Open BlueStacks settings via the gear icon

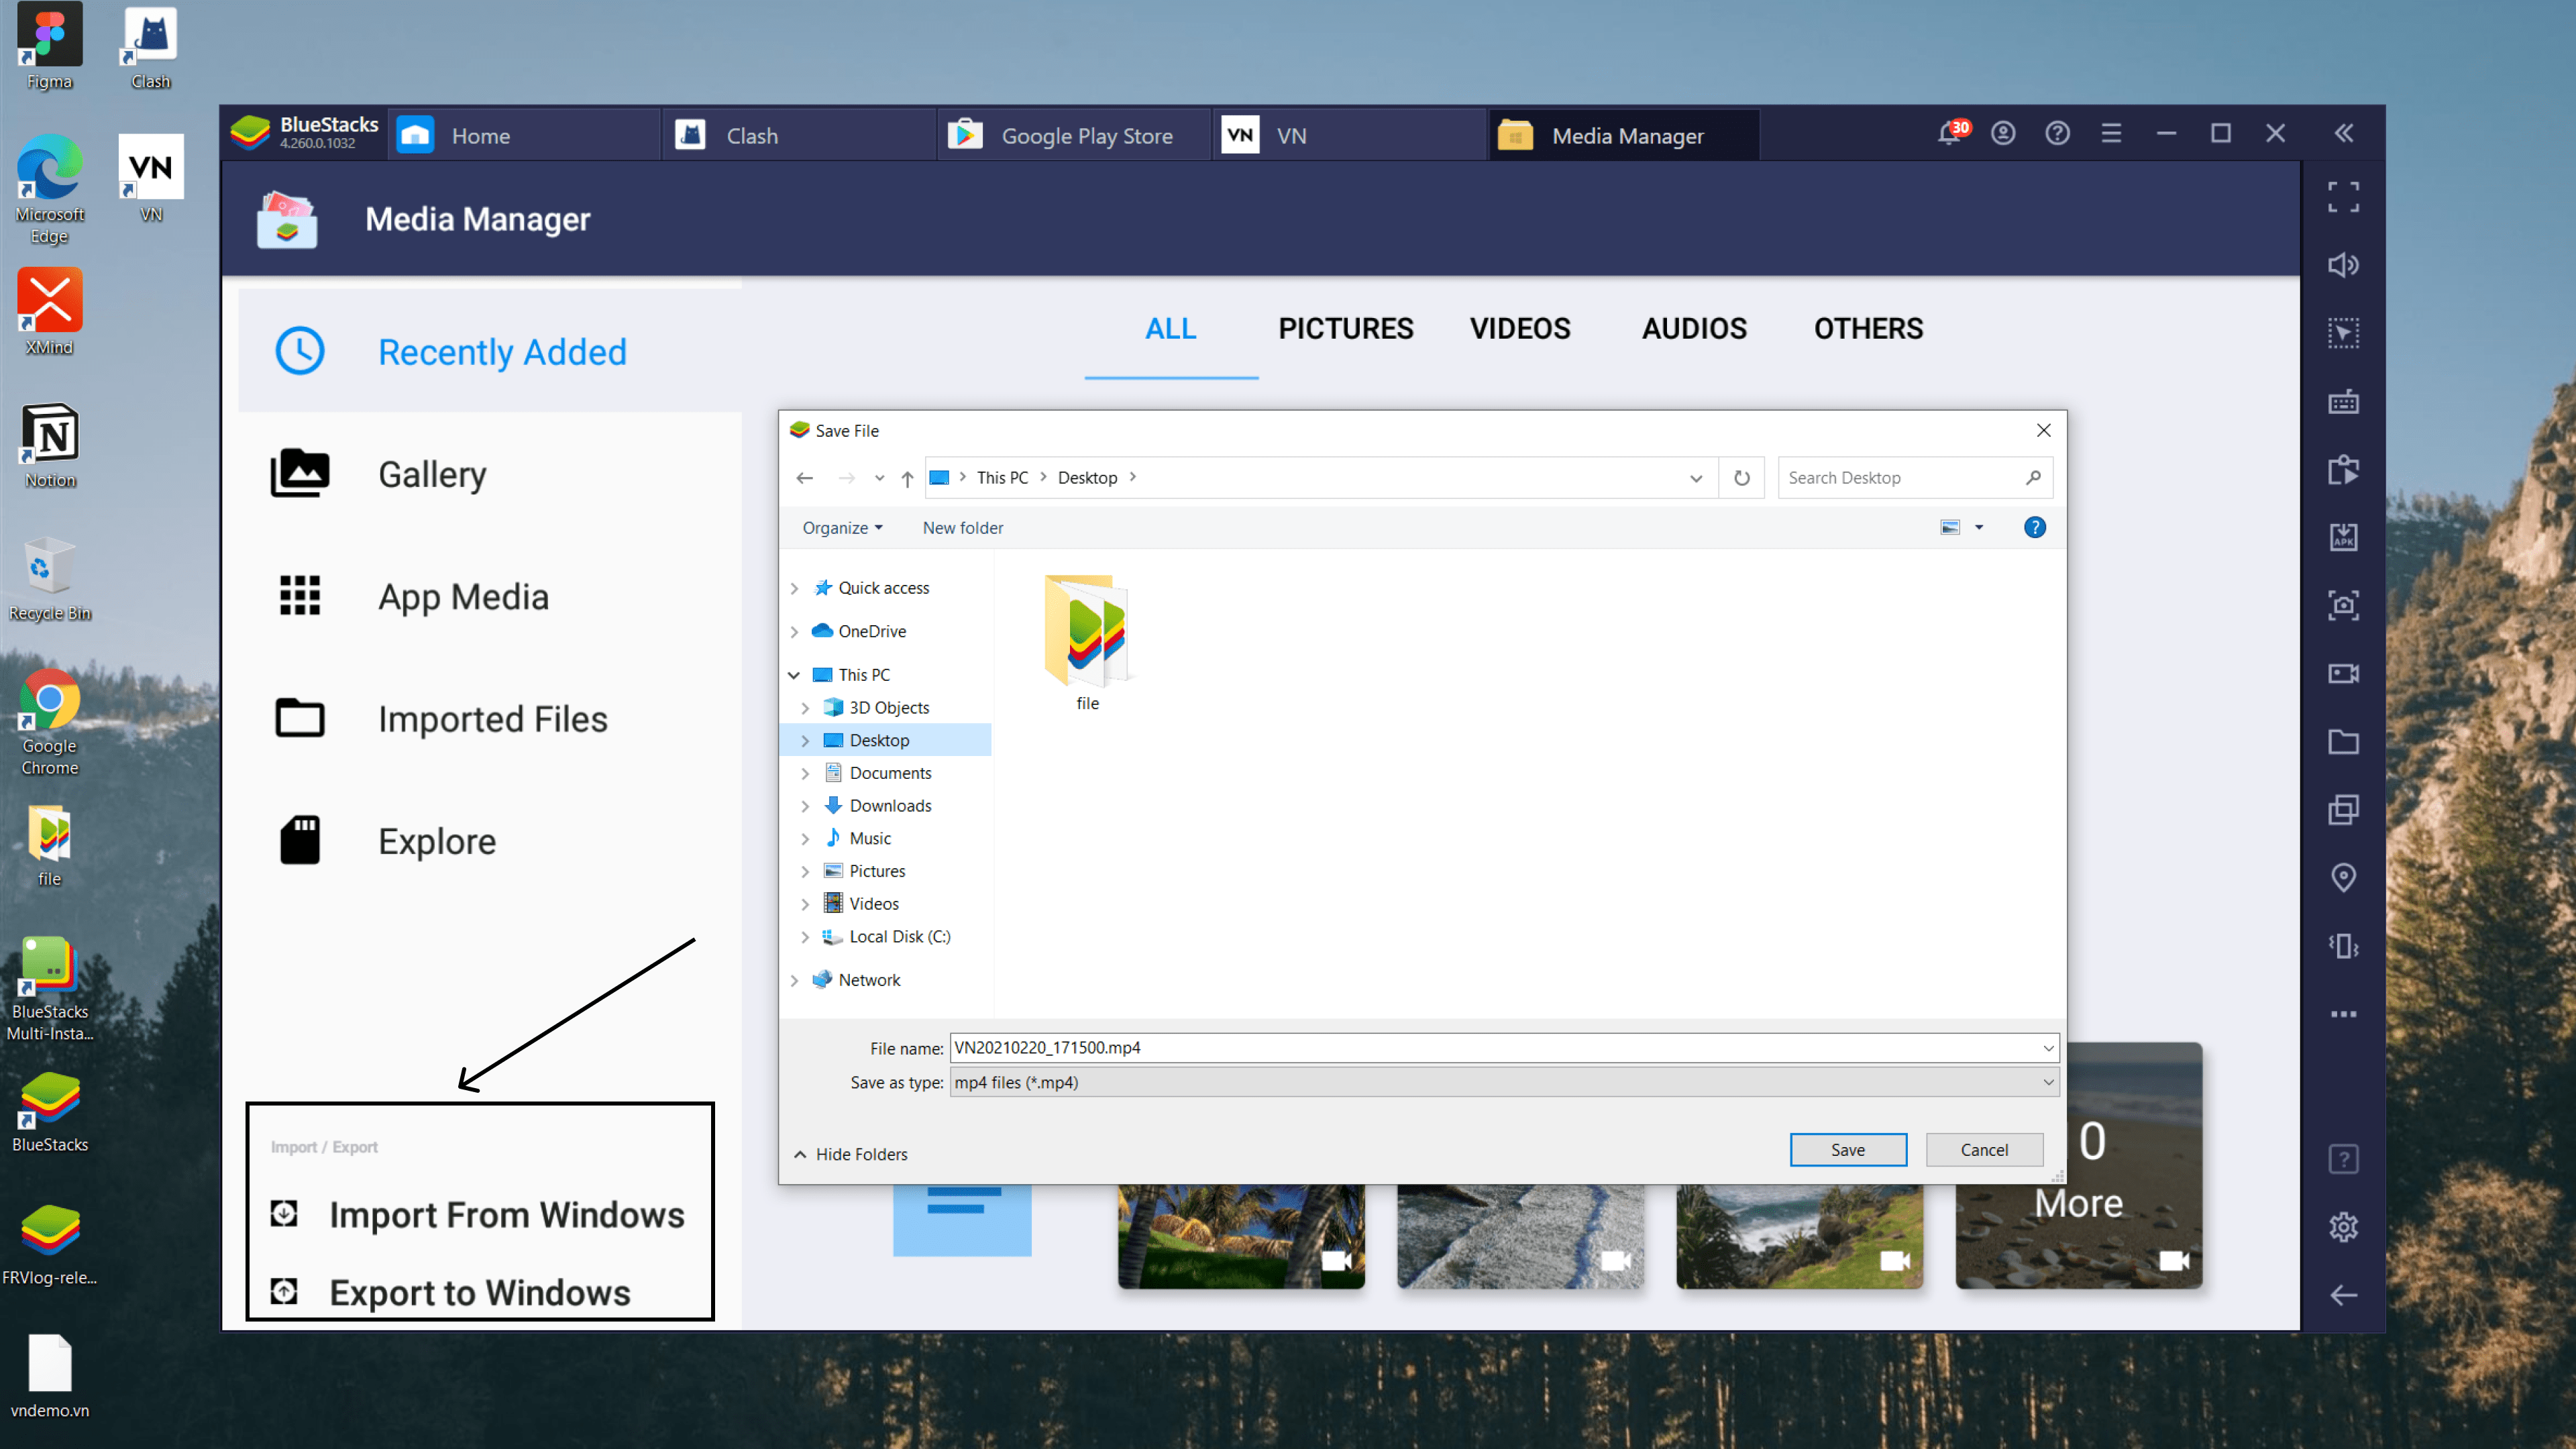pyautogui.click(x=2344, y=1227)
